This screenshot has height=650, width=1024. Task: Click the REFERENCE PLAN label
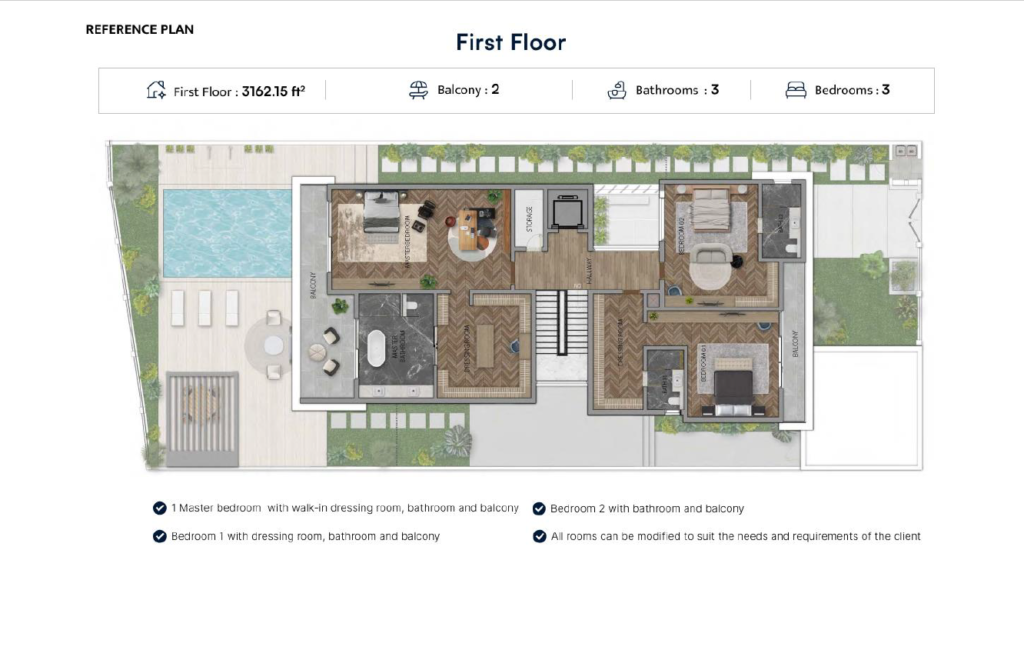point(140,29)
